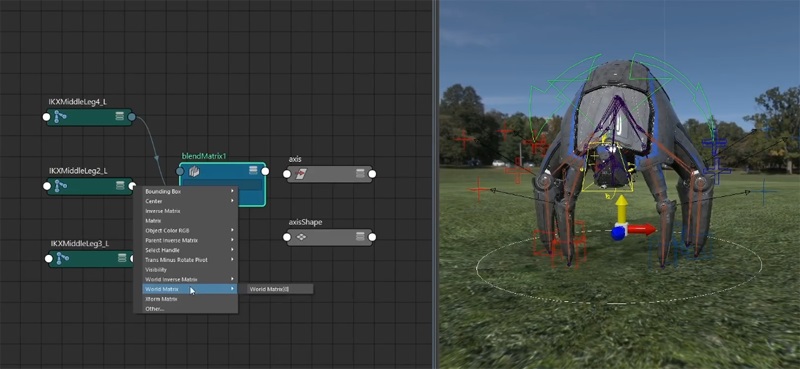This screenshot has width=800, height=369.
Task: Click the output port of blendMatrix1
Action: click(x=265, y=171)
